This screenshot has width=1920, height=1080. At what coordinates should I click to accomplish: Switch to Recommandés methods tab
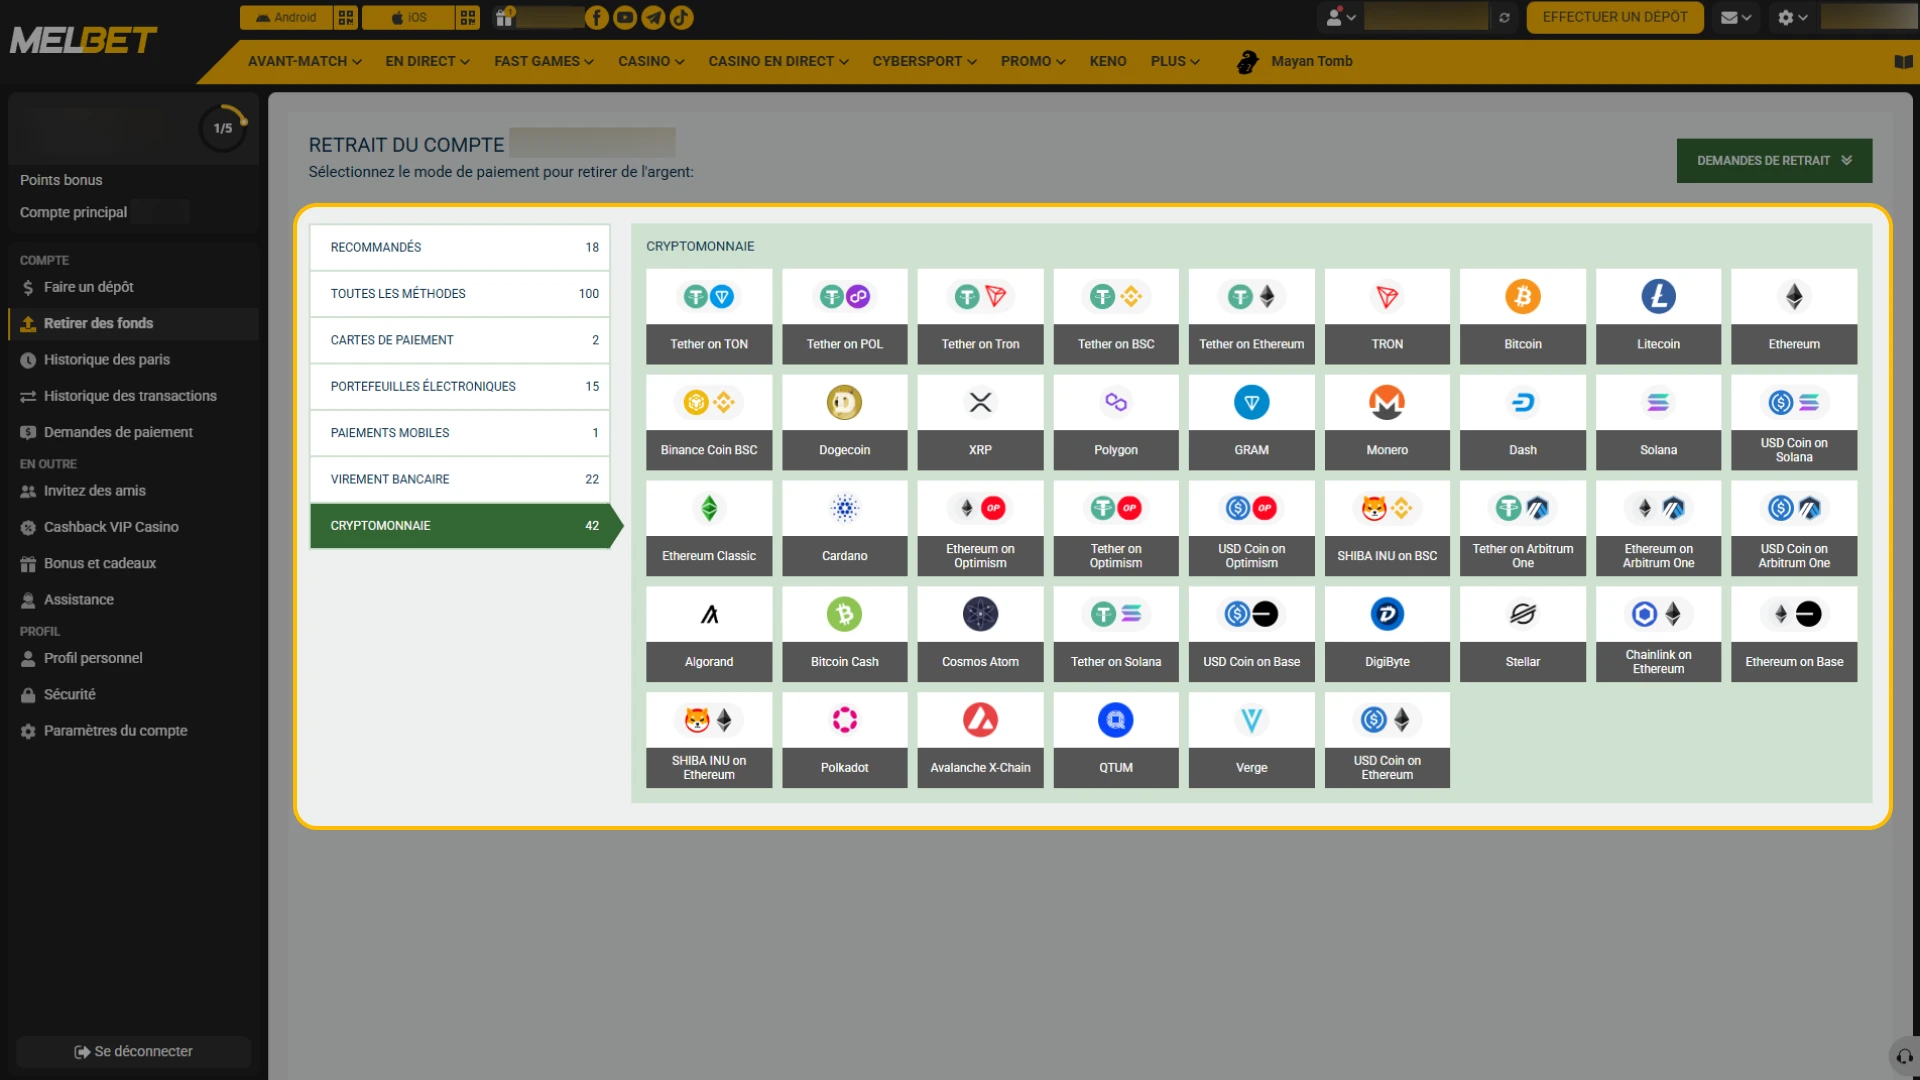tap(459, 247)
